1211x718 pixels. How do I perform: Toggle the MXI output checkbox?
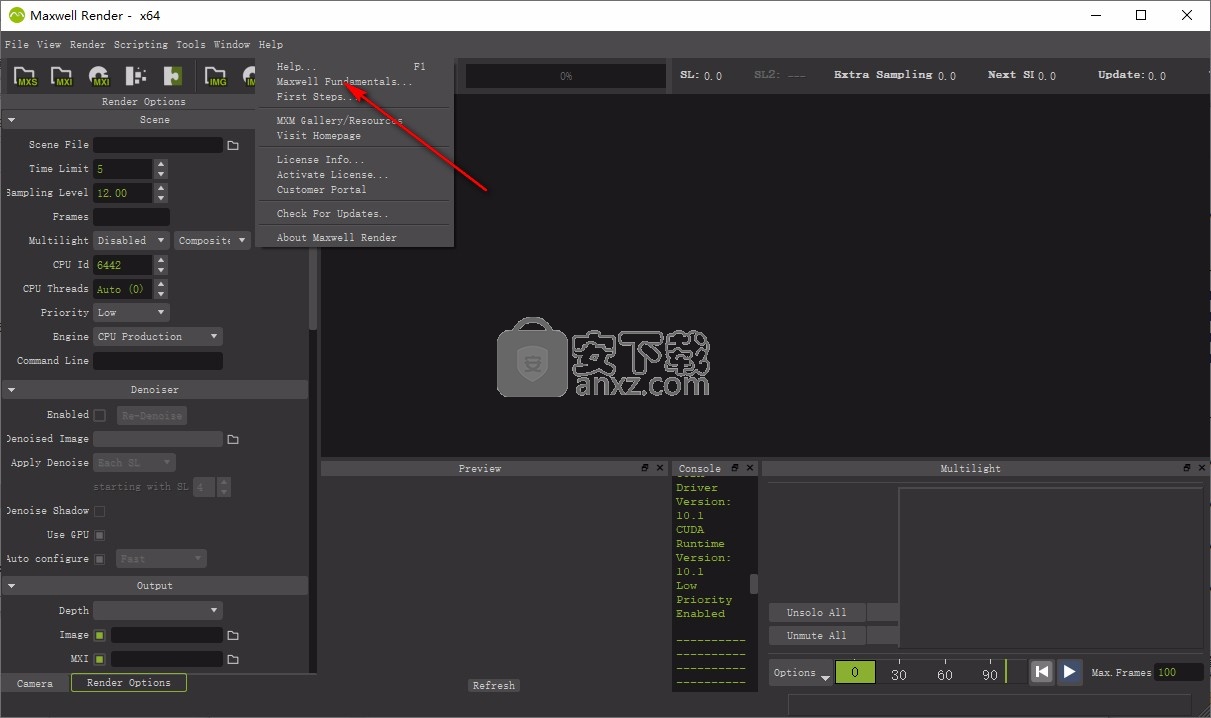click(x=100, y=659)
